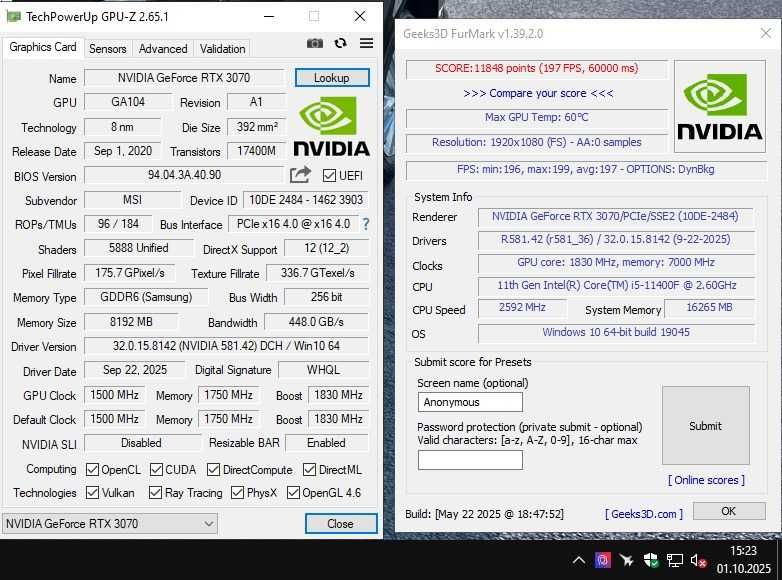The height and width of the screenshot is (580, 782).
Task: Open the GPU-Z hamburger menu
Action: coord(367,43)
